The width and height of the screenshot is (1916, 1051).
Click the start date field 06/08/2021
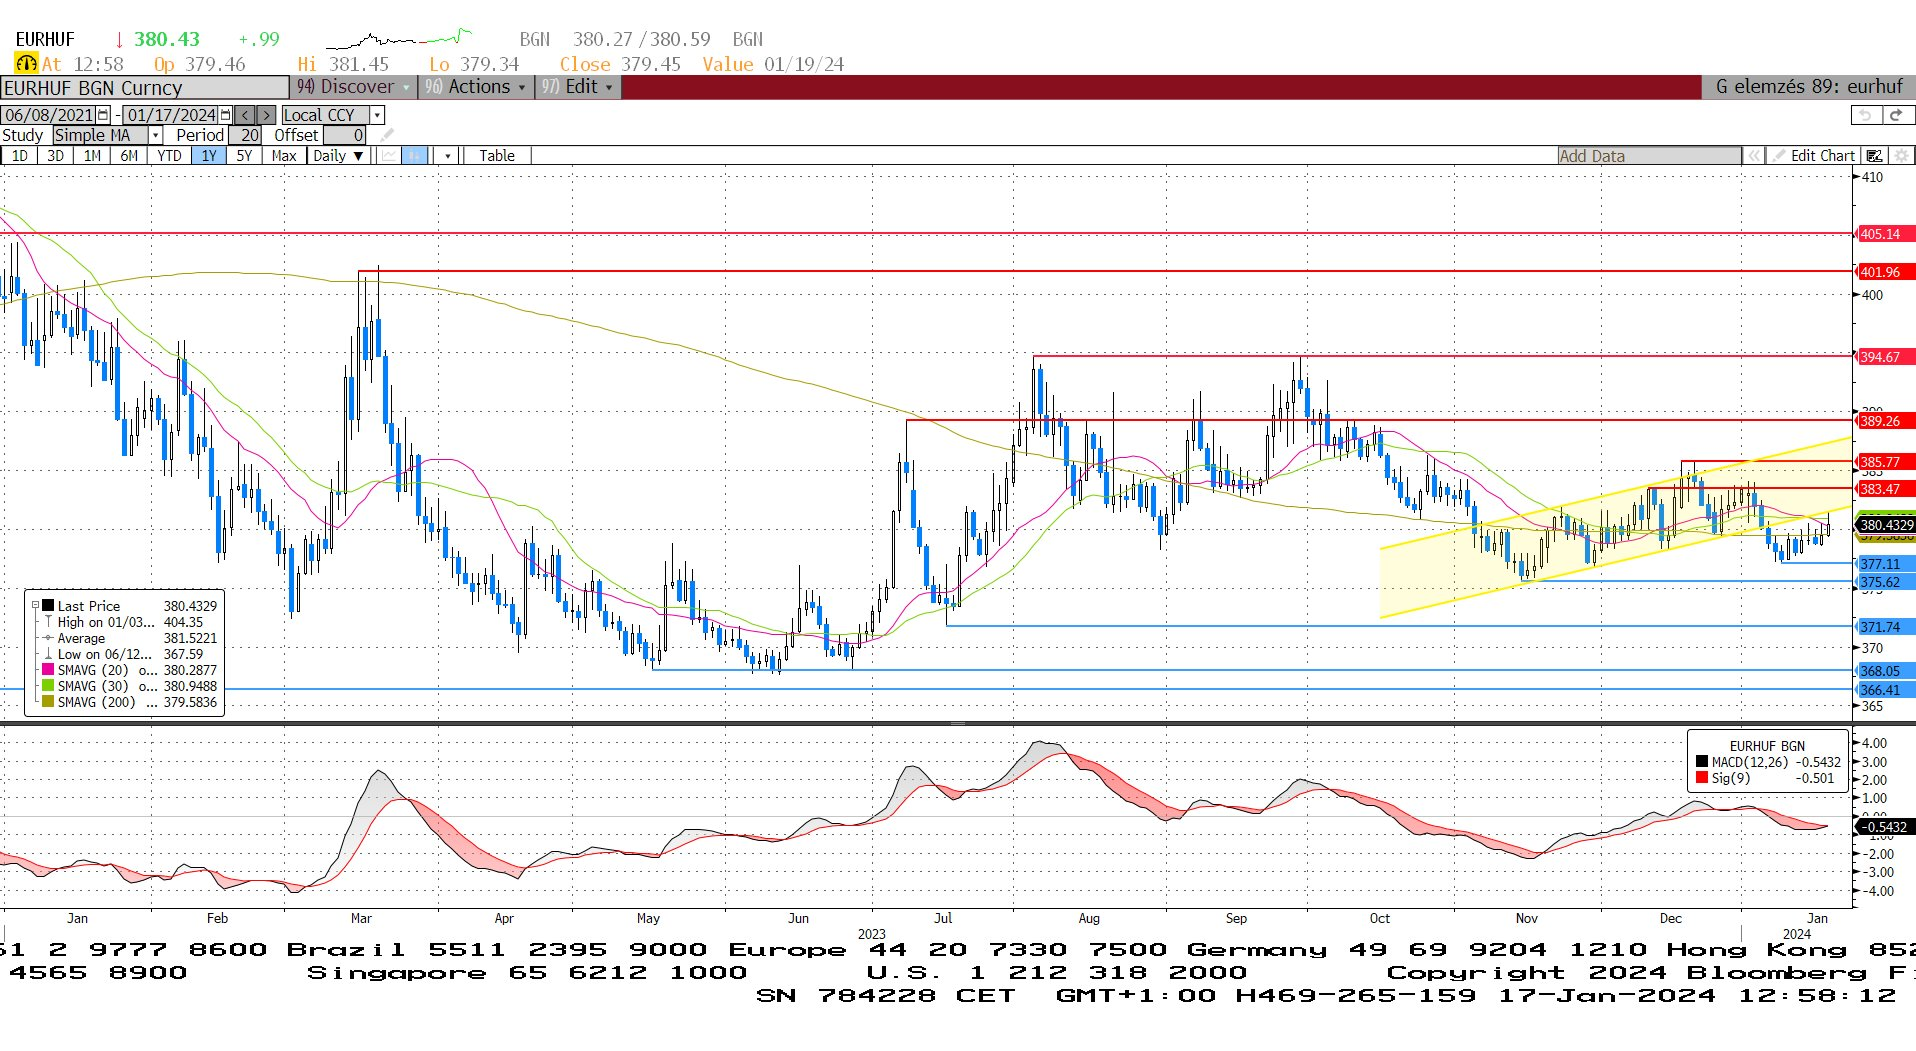[49, 115]
